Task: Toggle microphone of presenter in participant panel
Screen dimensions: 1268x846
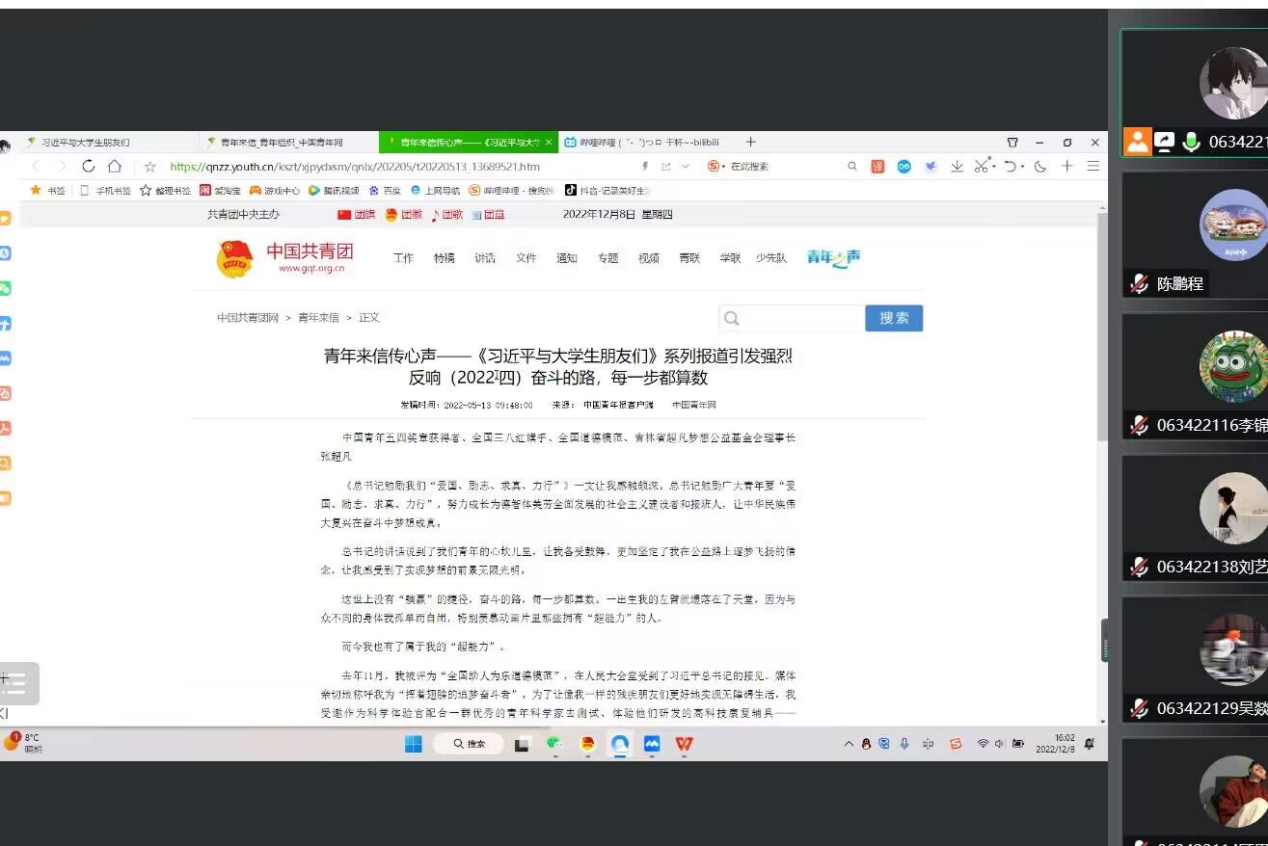Action: 1190,142
